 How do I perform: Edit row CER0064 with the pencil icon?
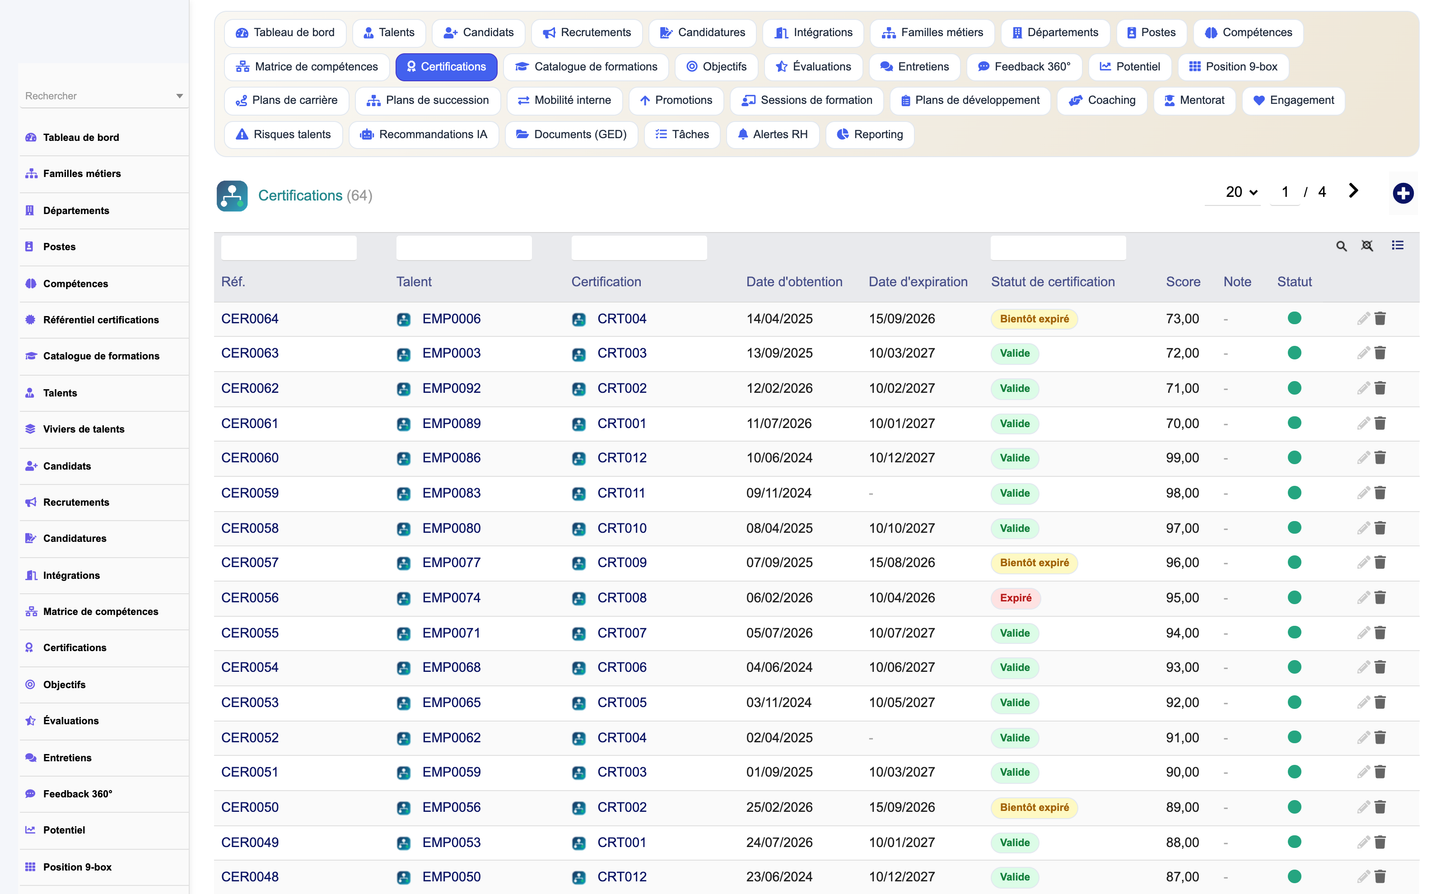point(1363,319)
